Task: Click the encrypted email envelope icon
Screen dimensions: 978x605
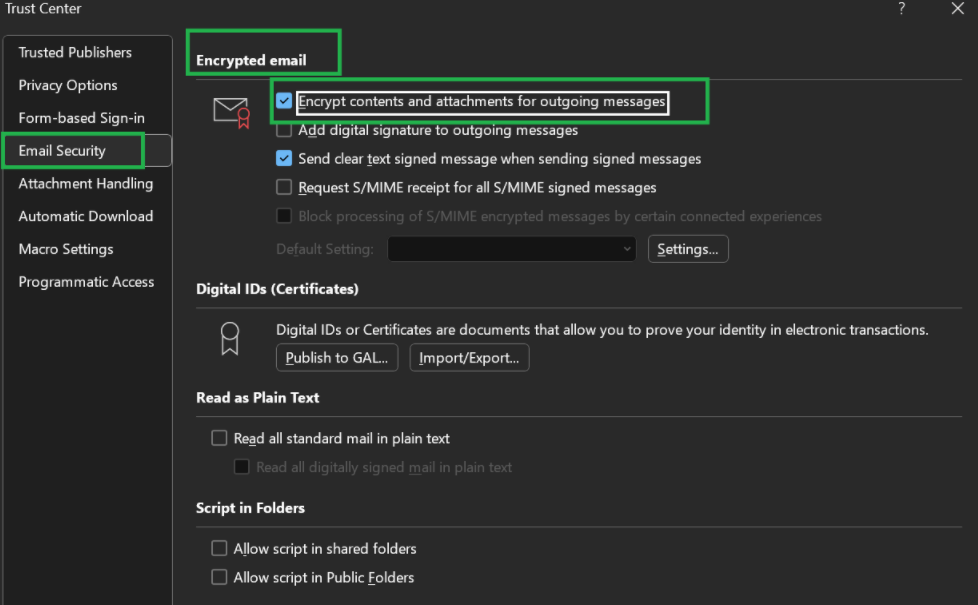Action: click(x=232, y=112)
